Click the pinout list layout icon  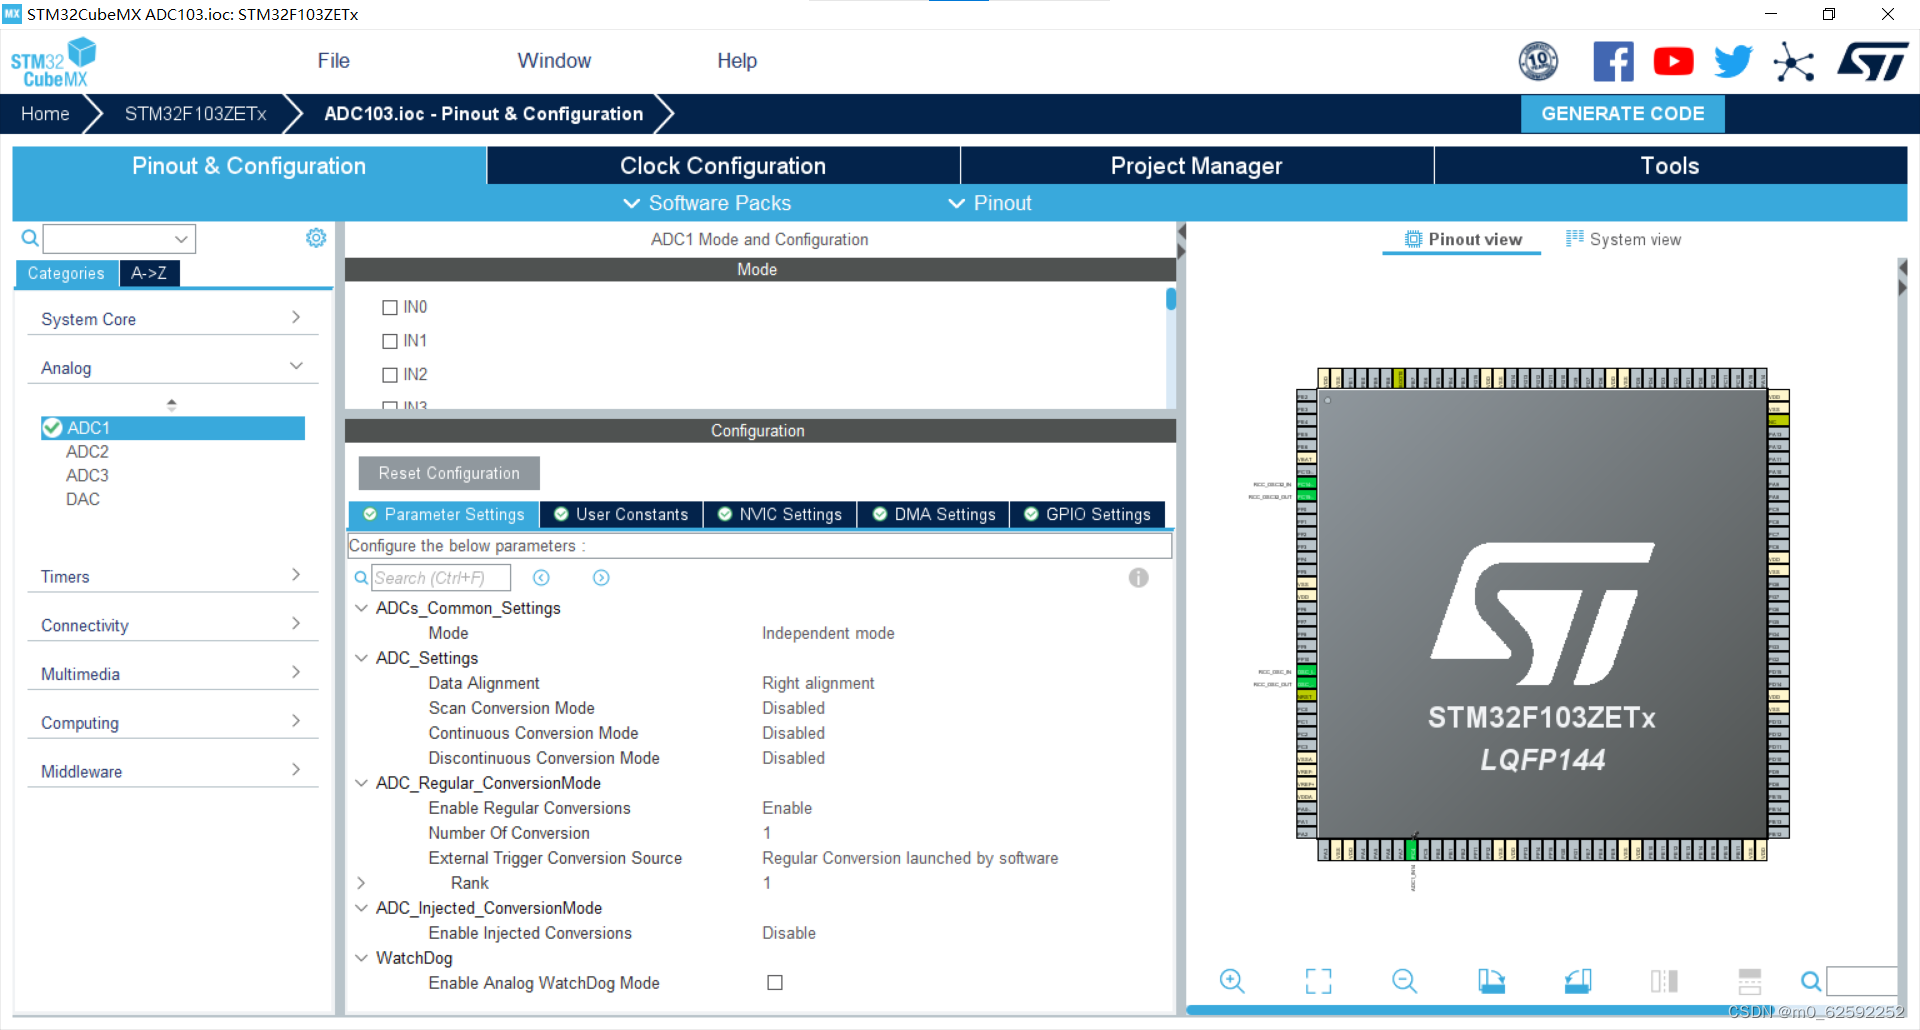[1750, 981]
